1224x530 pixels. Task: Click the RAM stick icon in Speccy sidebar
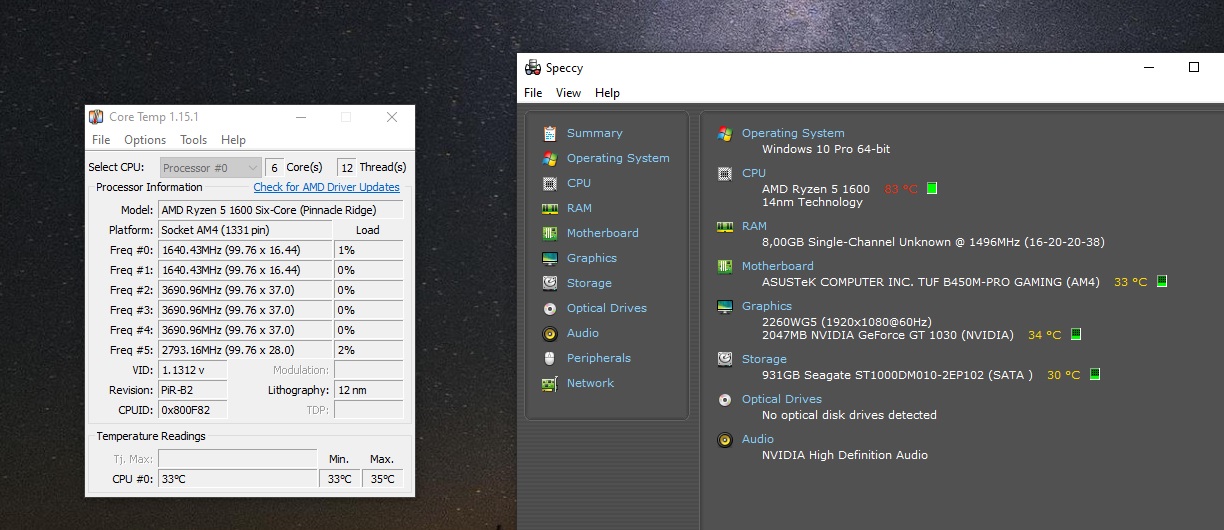(549, 208)
